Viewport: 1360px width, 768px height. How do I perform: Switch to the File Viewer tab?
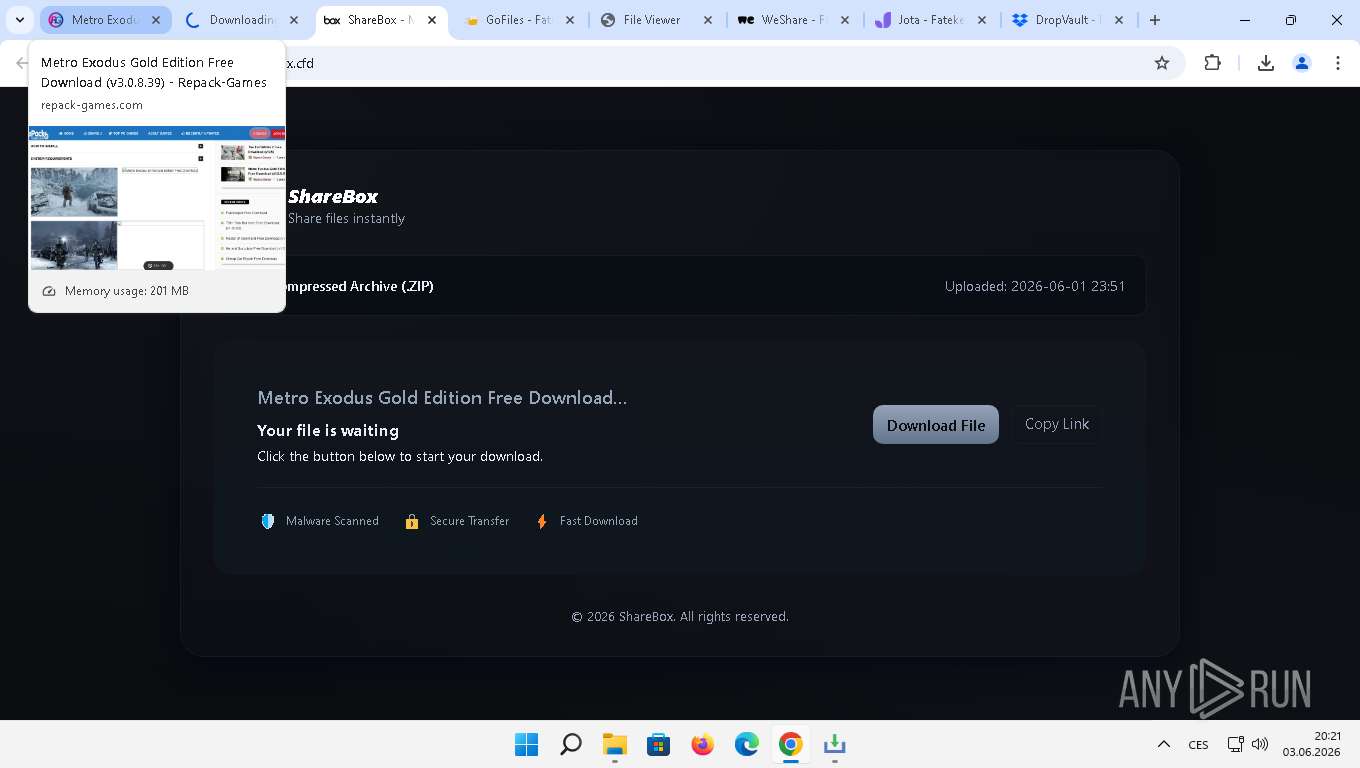(x=656, y=20)
